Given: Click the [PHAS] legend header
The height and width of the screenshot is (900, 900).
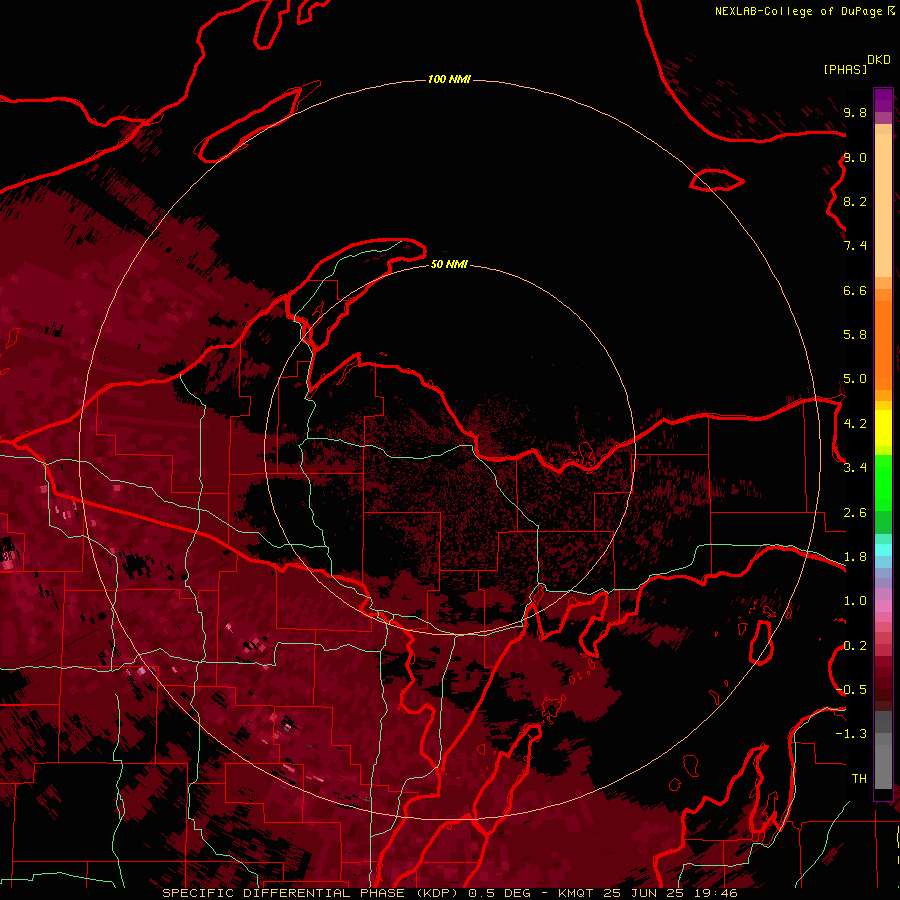Looking at the screenshot, I should [x=845, y=69].
